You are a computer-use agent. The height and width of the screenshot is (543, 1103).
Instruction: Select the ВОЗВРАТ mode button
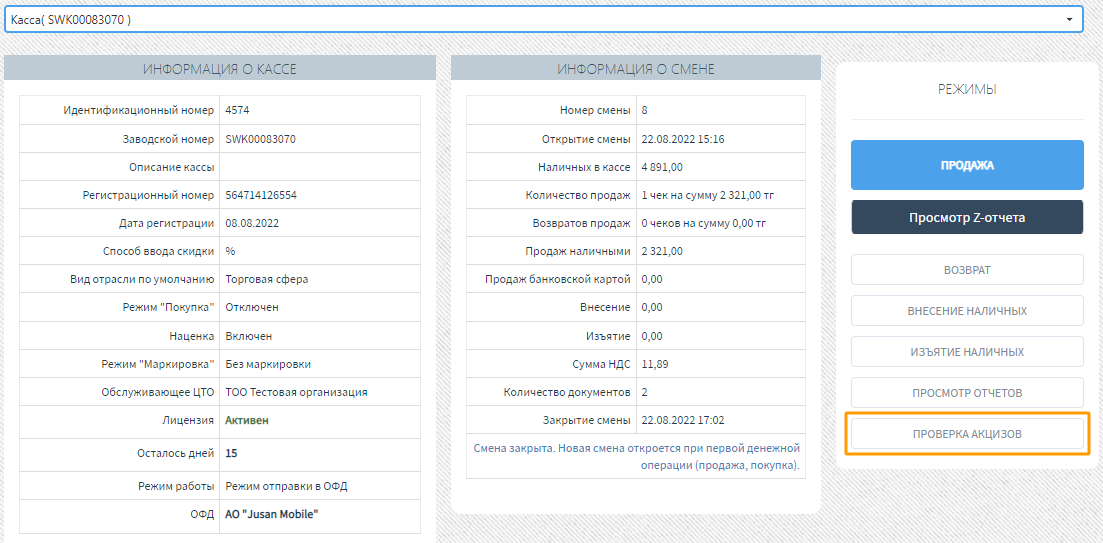[967, 269]
